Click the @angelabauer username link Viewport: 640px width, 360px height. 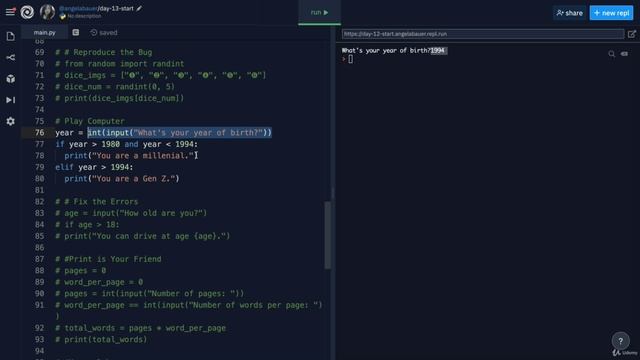(x=78, y=8)
